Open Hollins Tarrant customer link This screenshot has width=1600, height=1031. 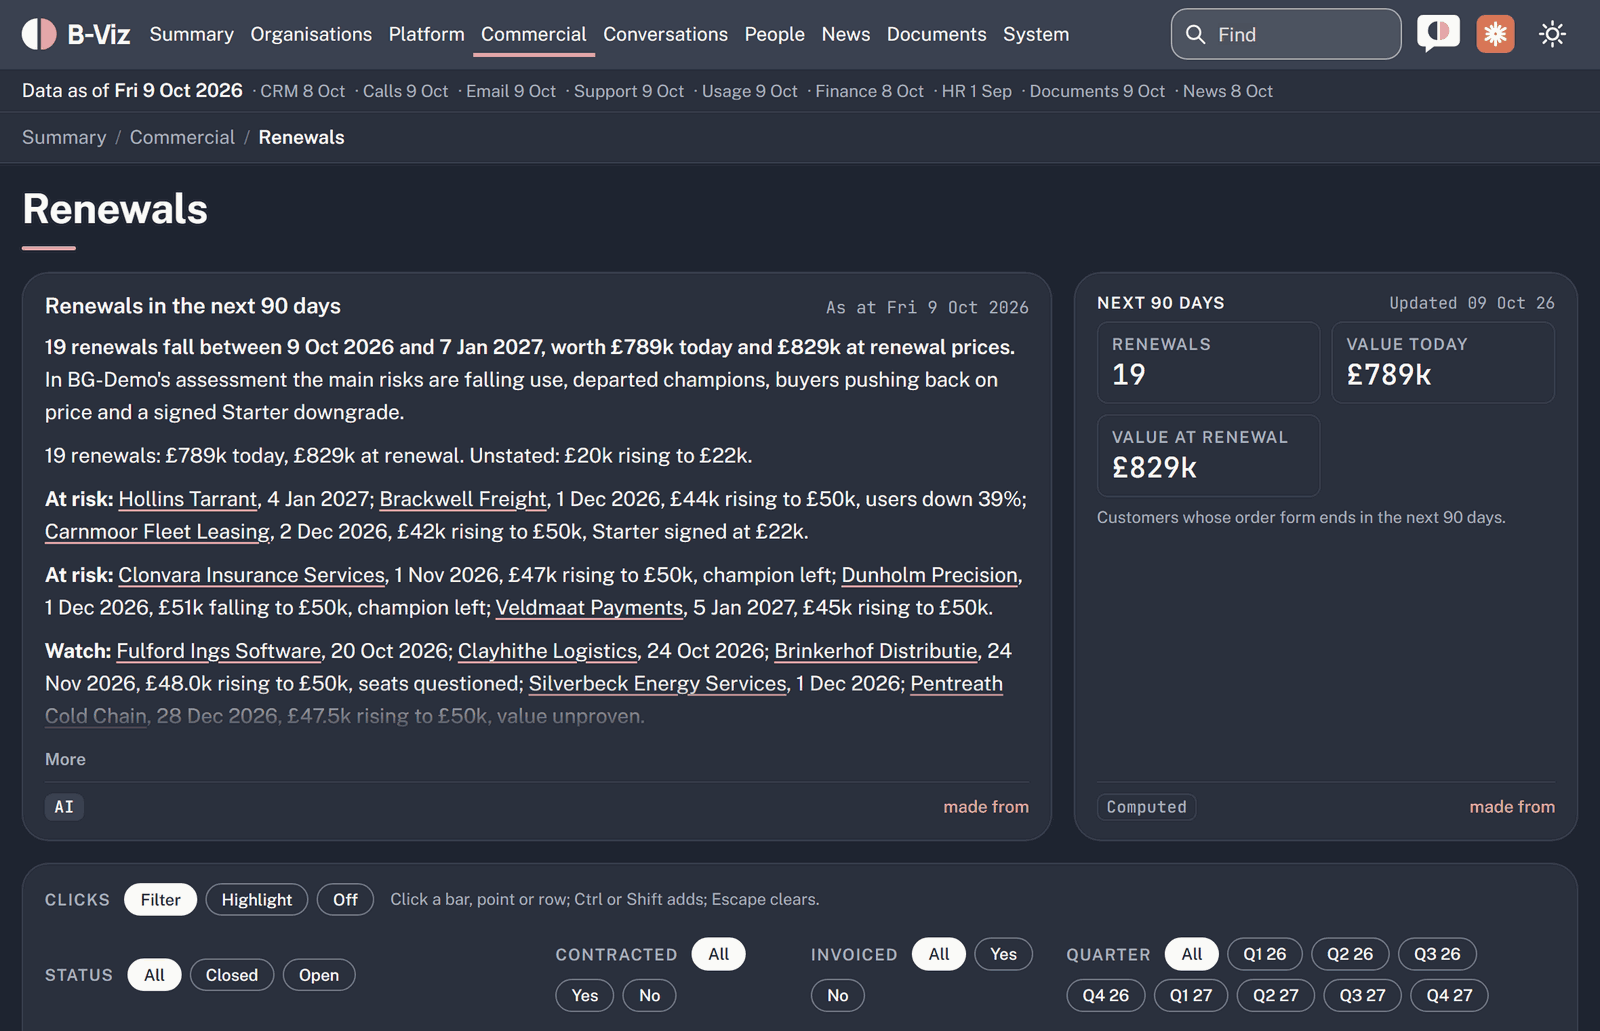click(x=188, y=499)
